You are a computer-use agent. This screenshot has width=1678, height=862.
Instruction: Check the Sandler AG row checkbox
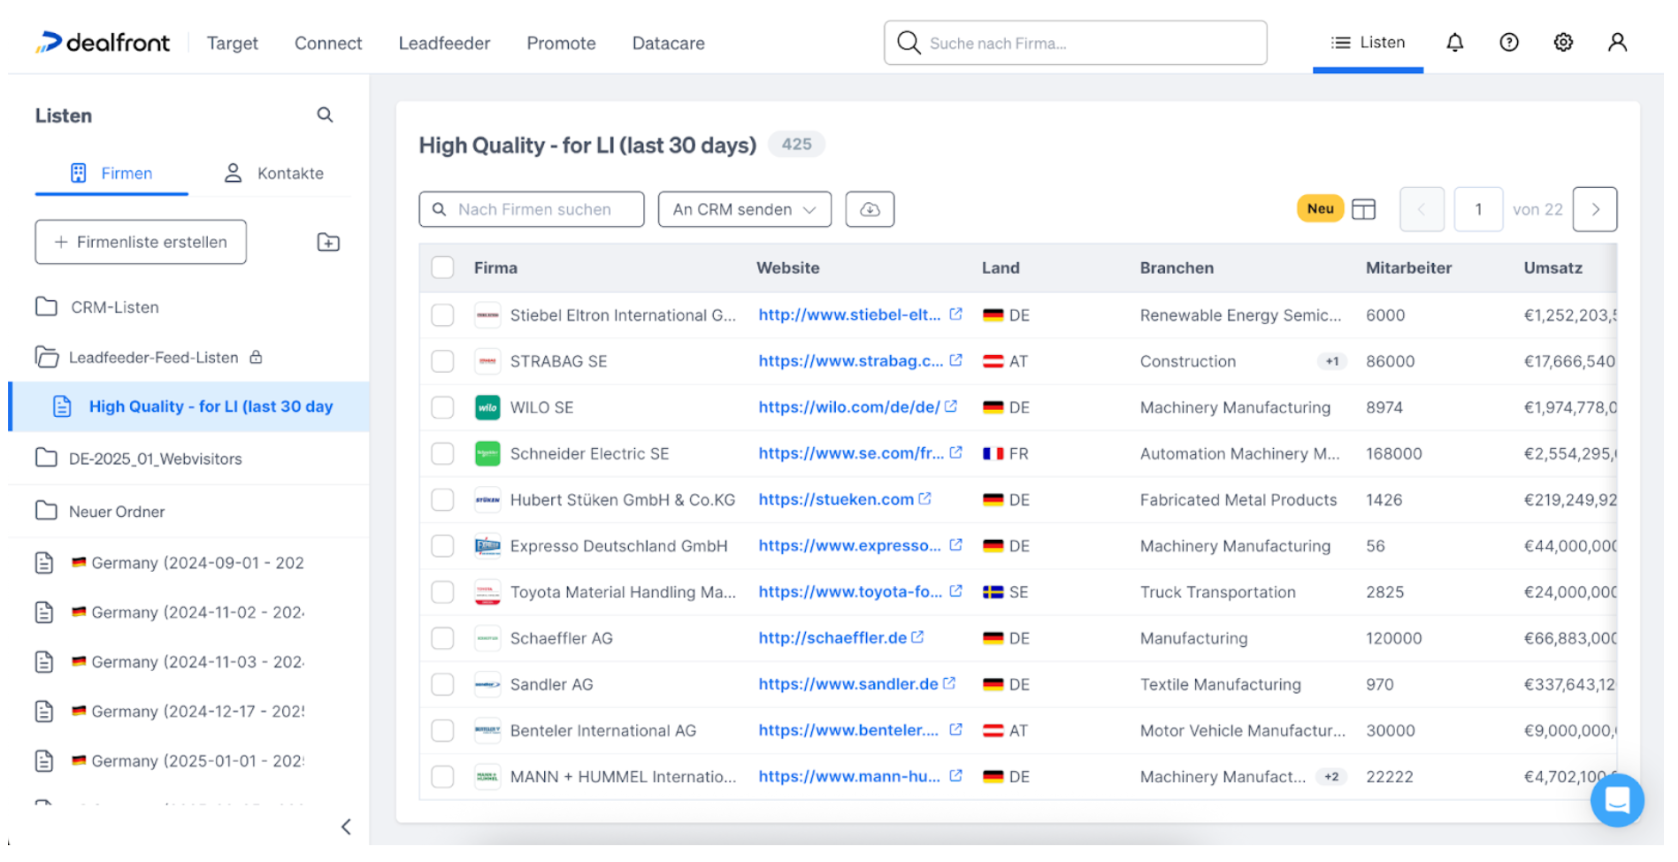442,684
